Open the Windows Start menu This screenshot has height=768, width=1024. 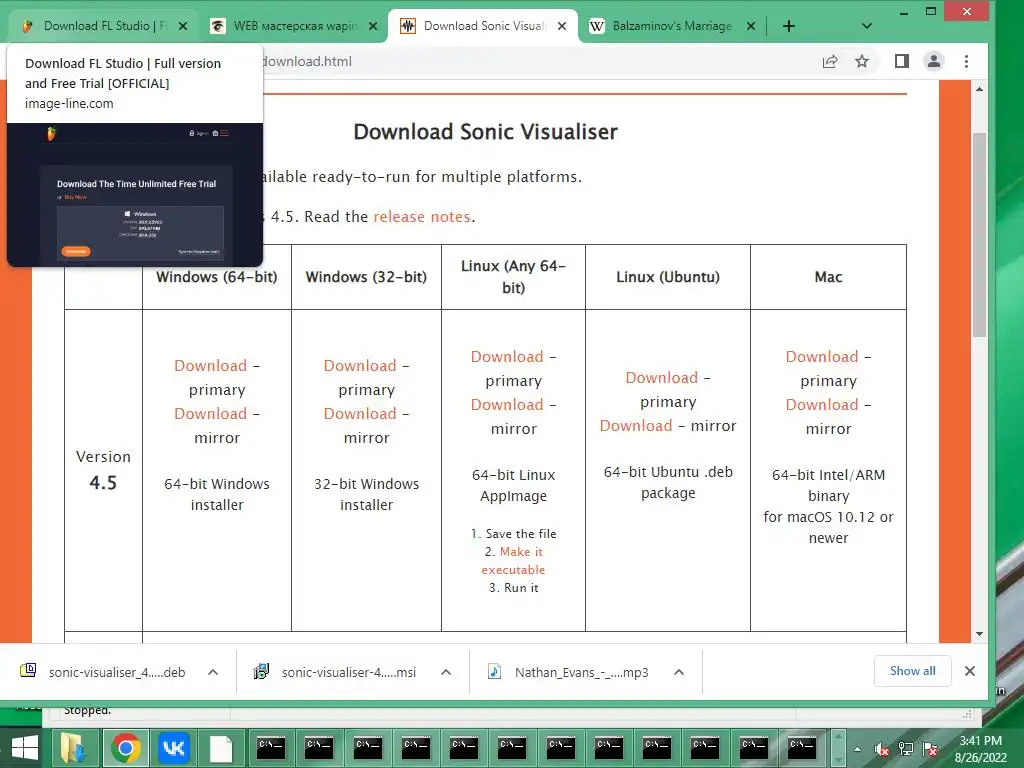pyautogui.click(x=25, y=748)
